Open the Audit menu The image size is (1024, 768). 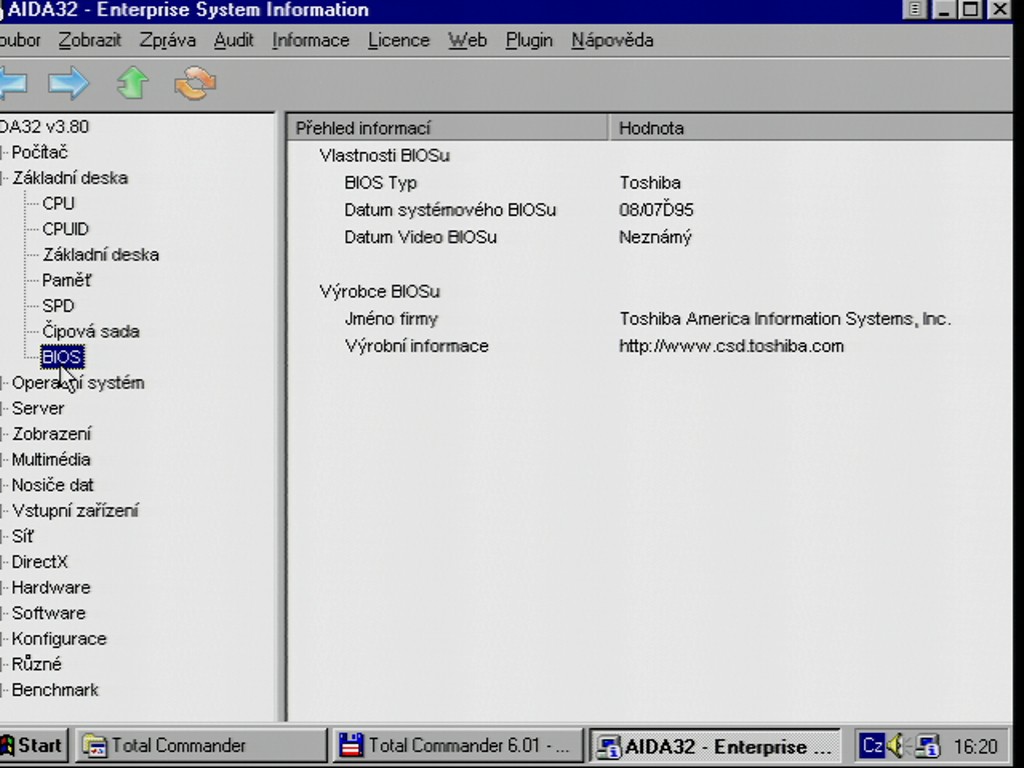233,40
